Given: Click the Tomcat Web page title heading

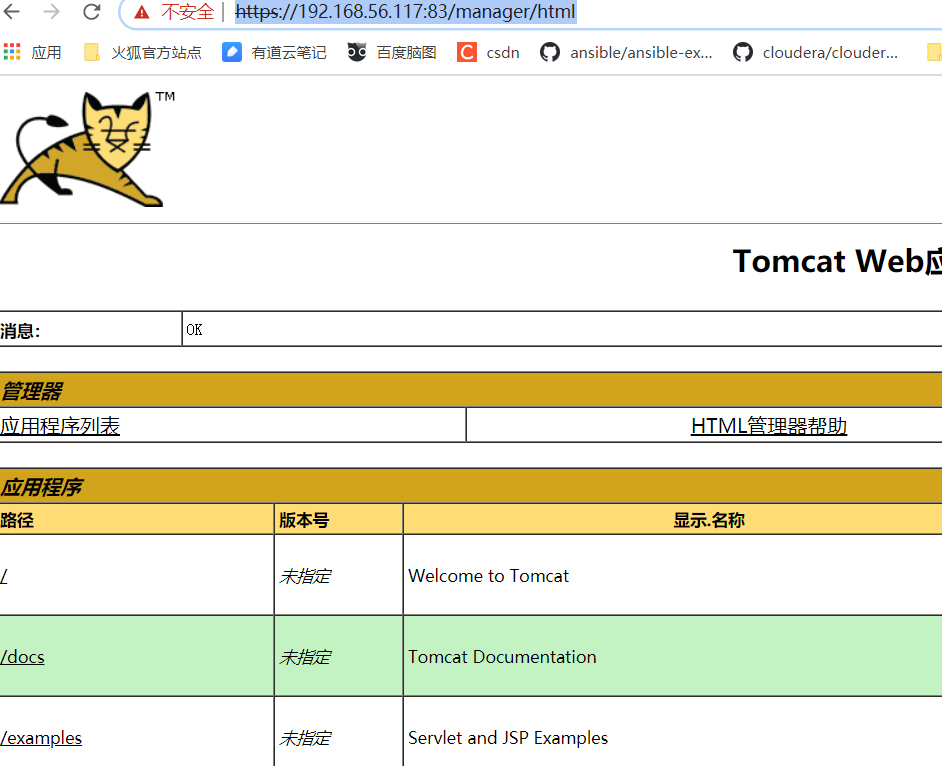Looking at the screenshot, I should pyautogui.click(x=837, y=261).
